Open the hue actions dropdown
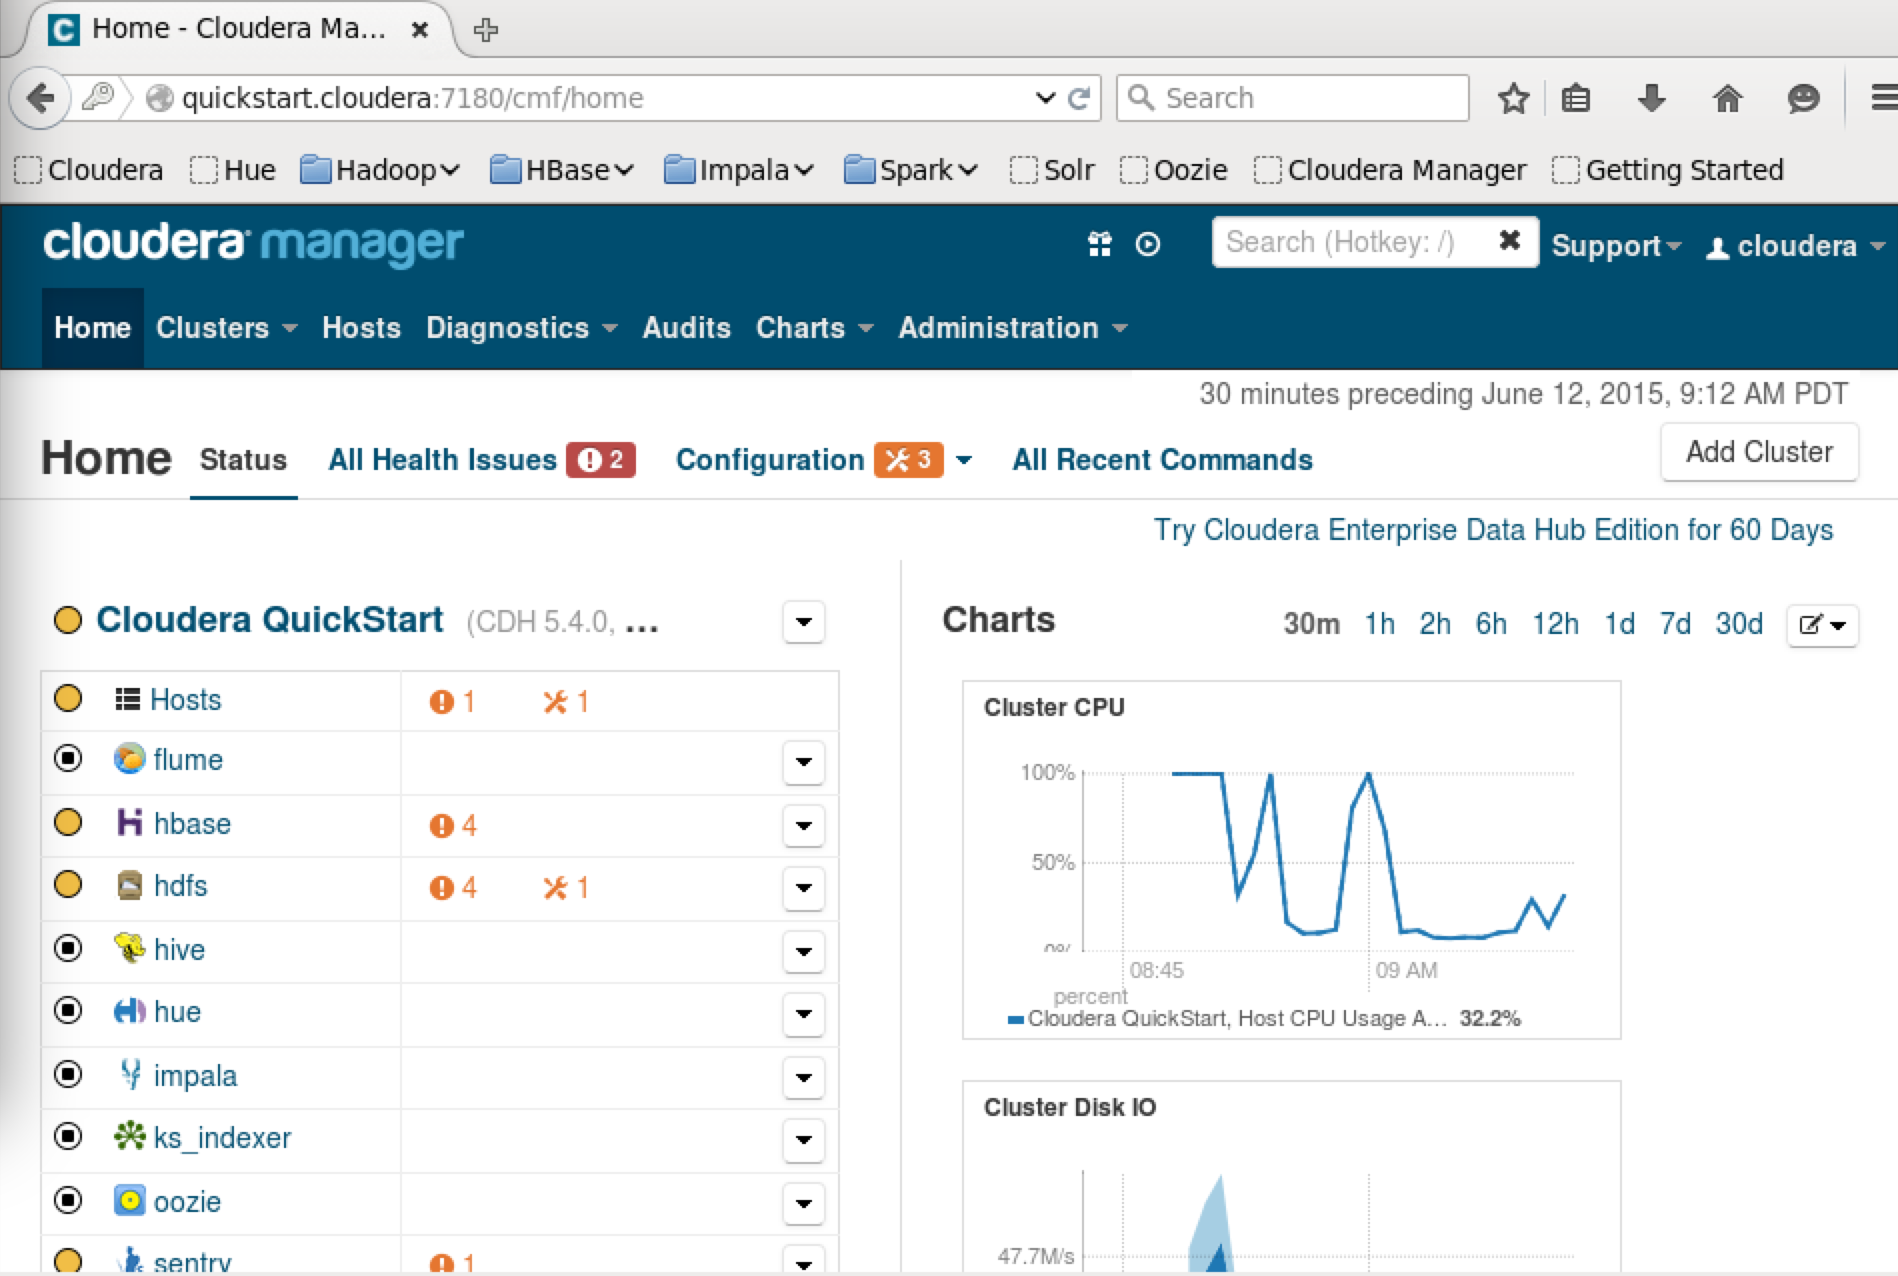This screenshot has height=1276, width=1898. (804, 1014)
